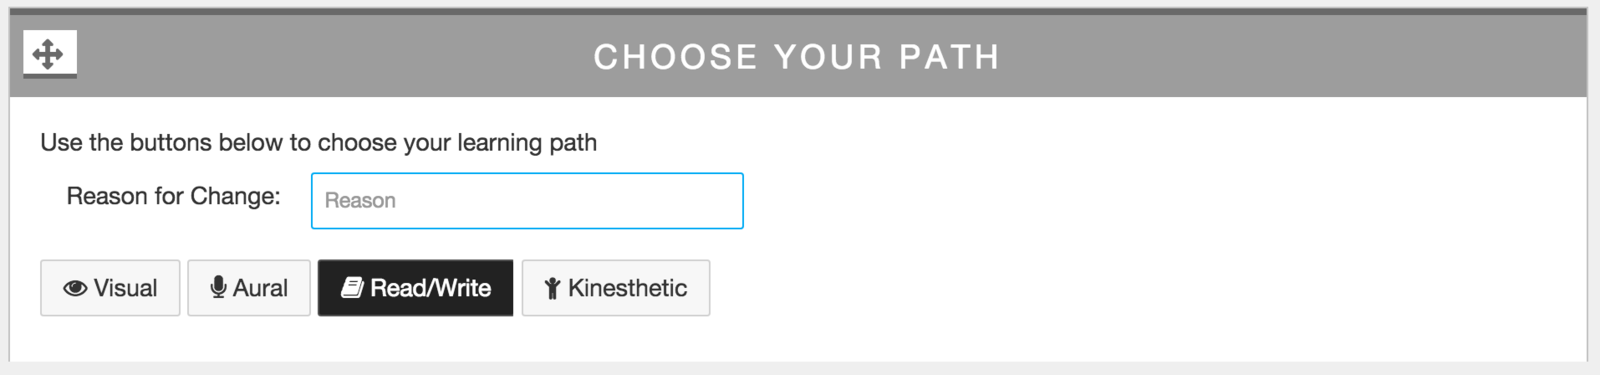Click the "CHOOSE YOUR PATH" header title
Image resolution: width=1600 pixels, height=375 pixels.
click(x=797, y=57)
